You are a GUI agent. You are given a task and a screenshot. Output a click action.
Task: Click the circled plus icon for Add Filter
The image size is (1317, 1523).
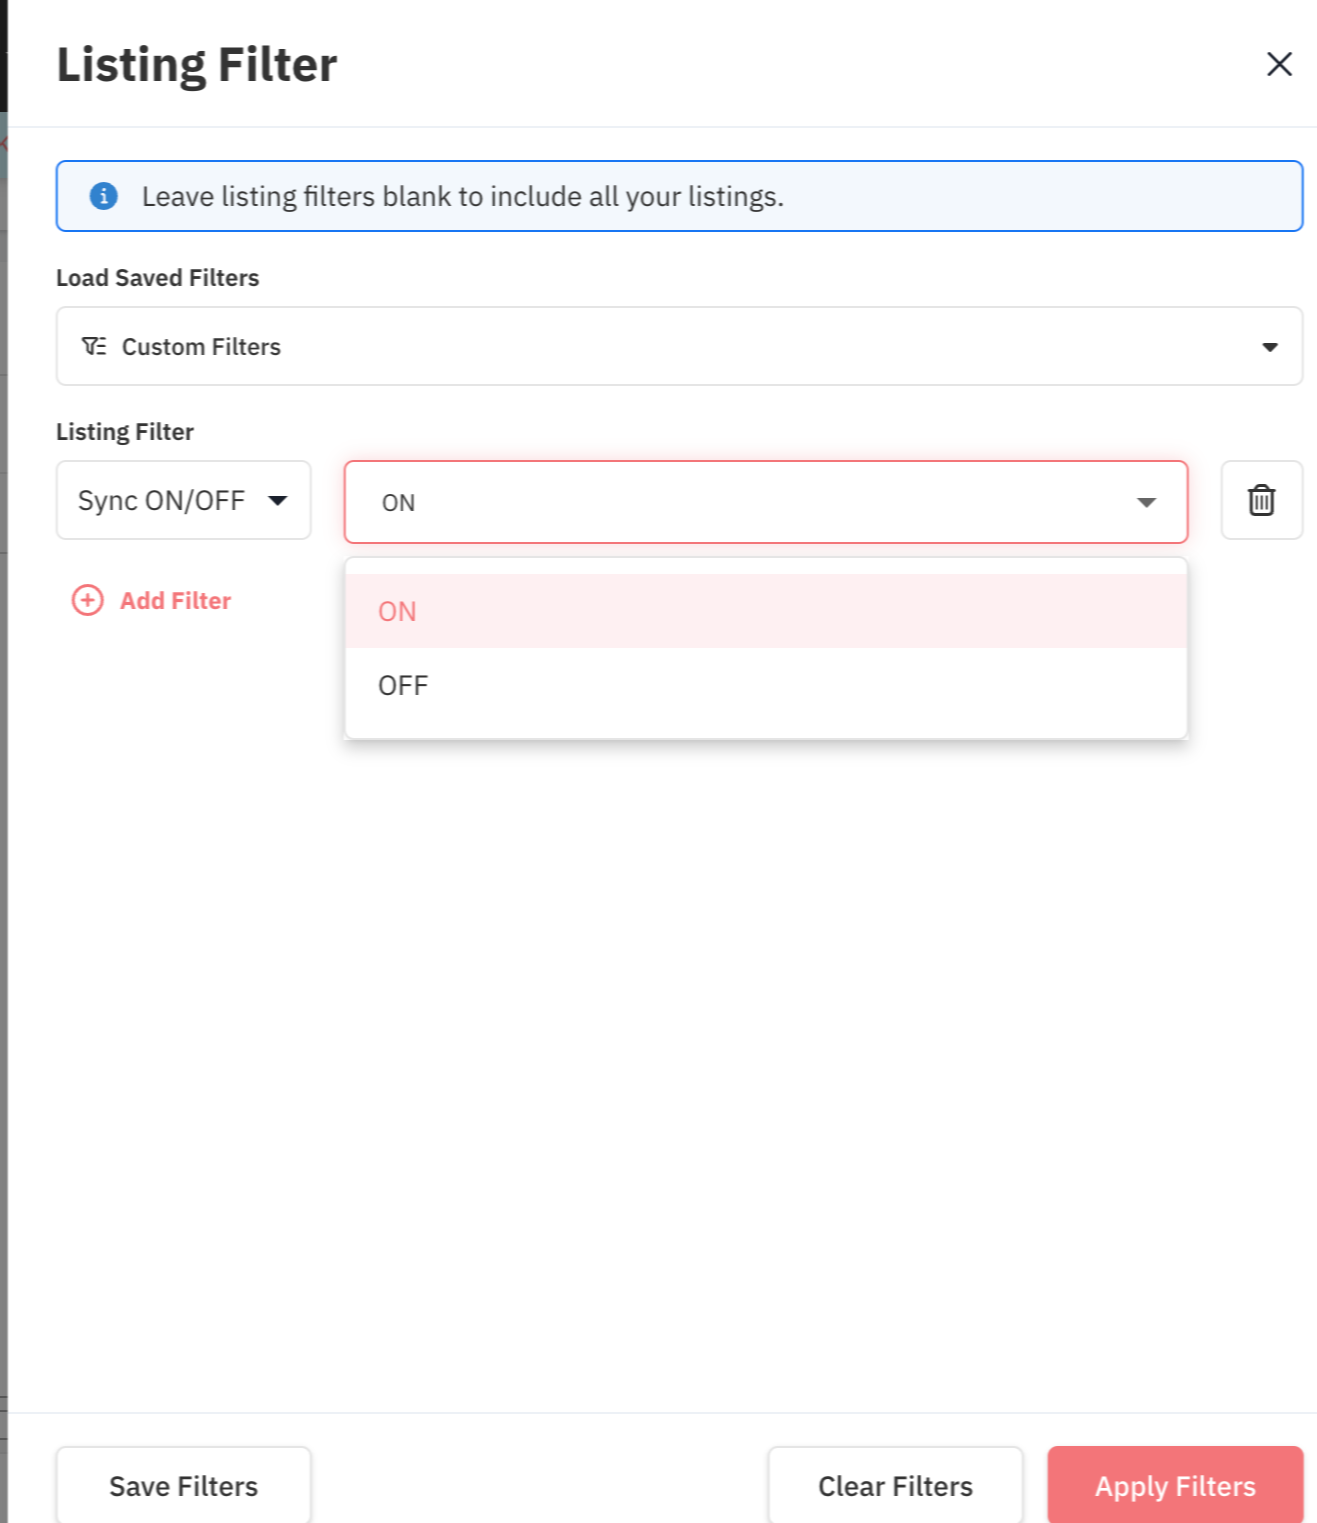coord(88,600)
